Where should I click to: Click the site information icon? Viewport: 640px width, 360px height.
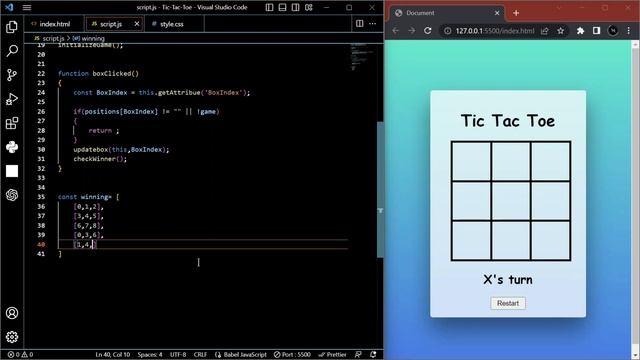click(x=447, y=31)
